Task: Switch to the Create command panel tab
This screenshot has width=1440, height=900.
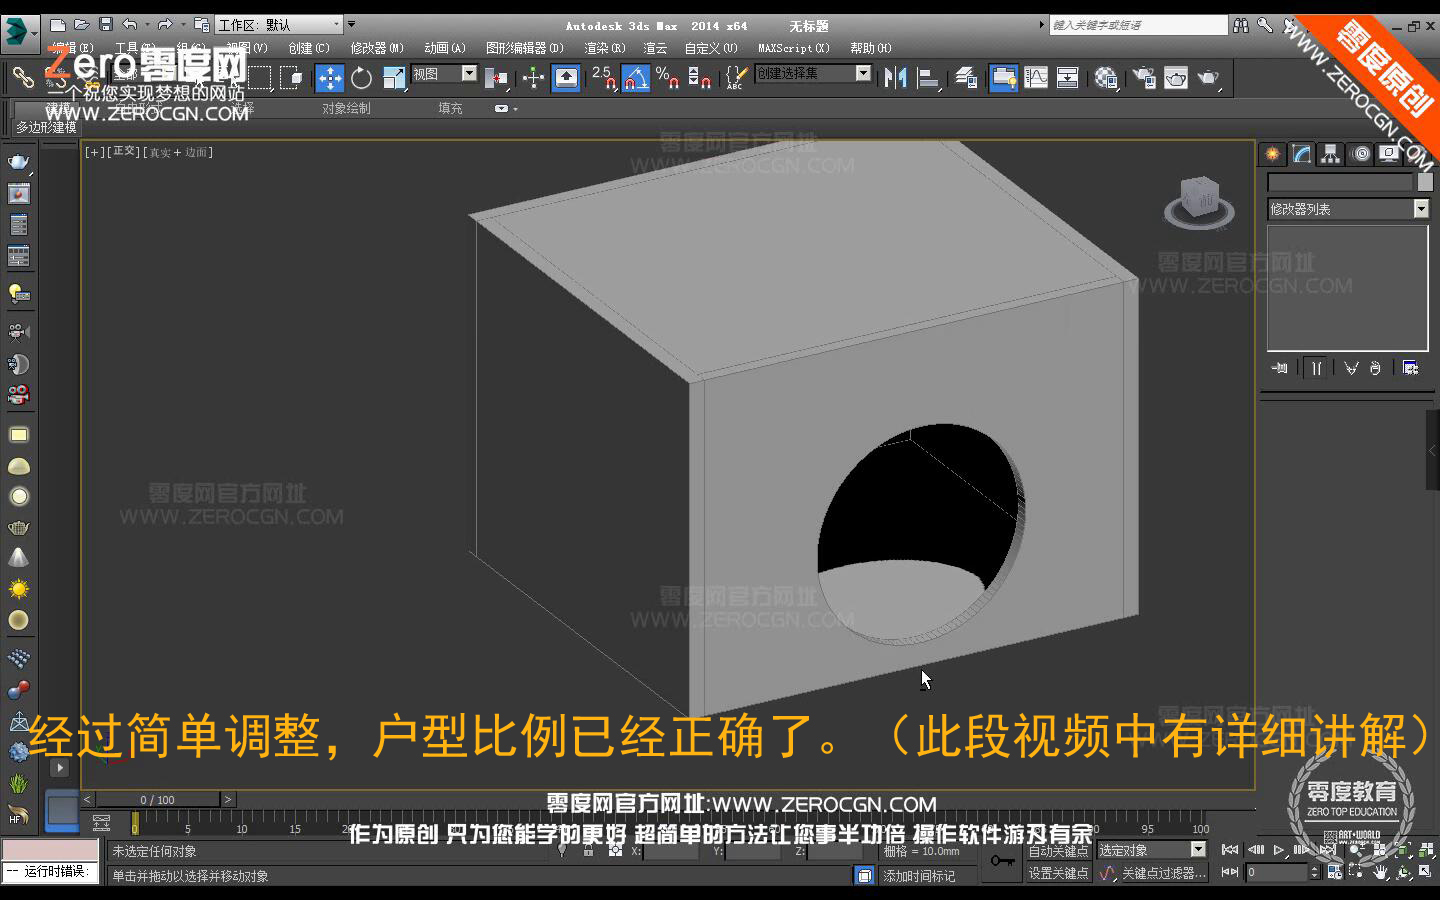Action: [1272, 153]
